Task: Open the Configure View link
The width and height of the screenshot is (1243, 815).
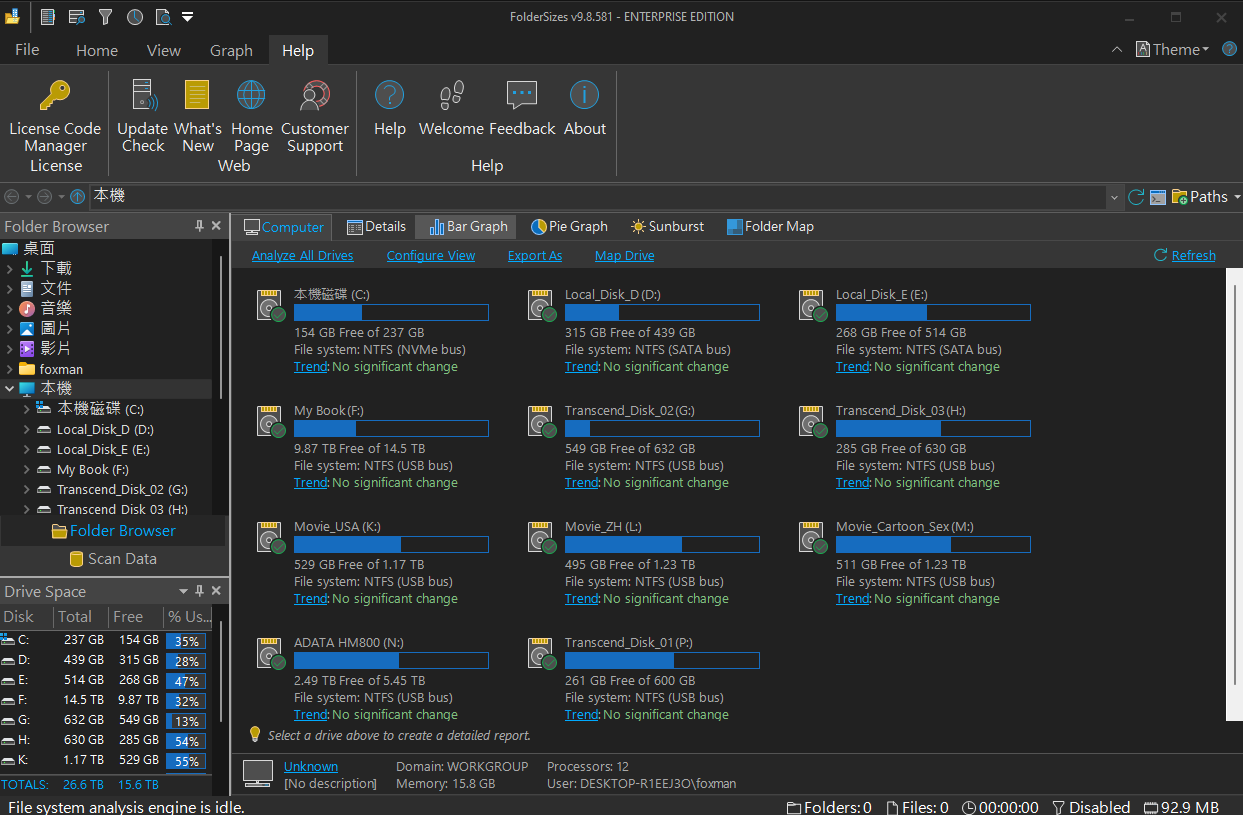Action: tap(431, 256)
